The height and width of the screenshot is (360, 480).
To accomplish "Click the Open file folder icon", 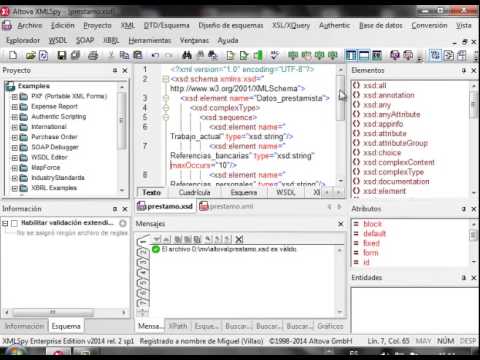I will pyautogui.click(x=30, y=55).
